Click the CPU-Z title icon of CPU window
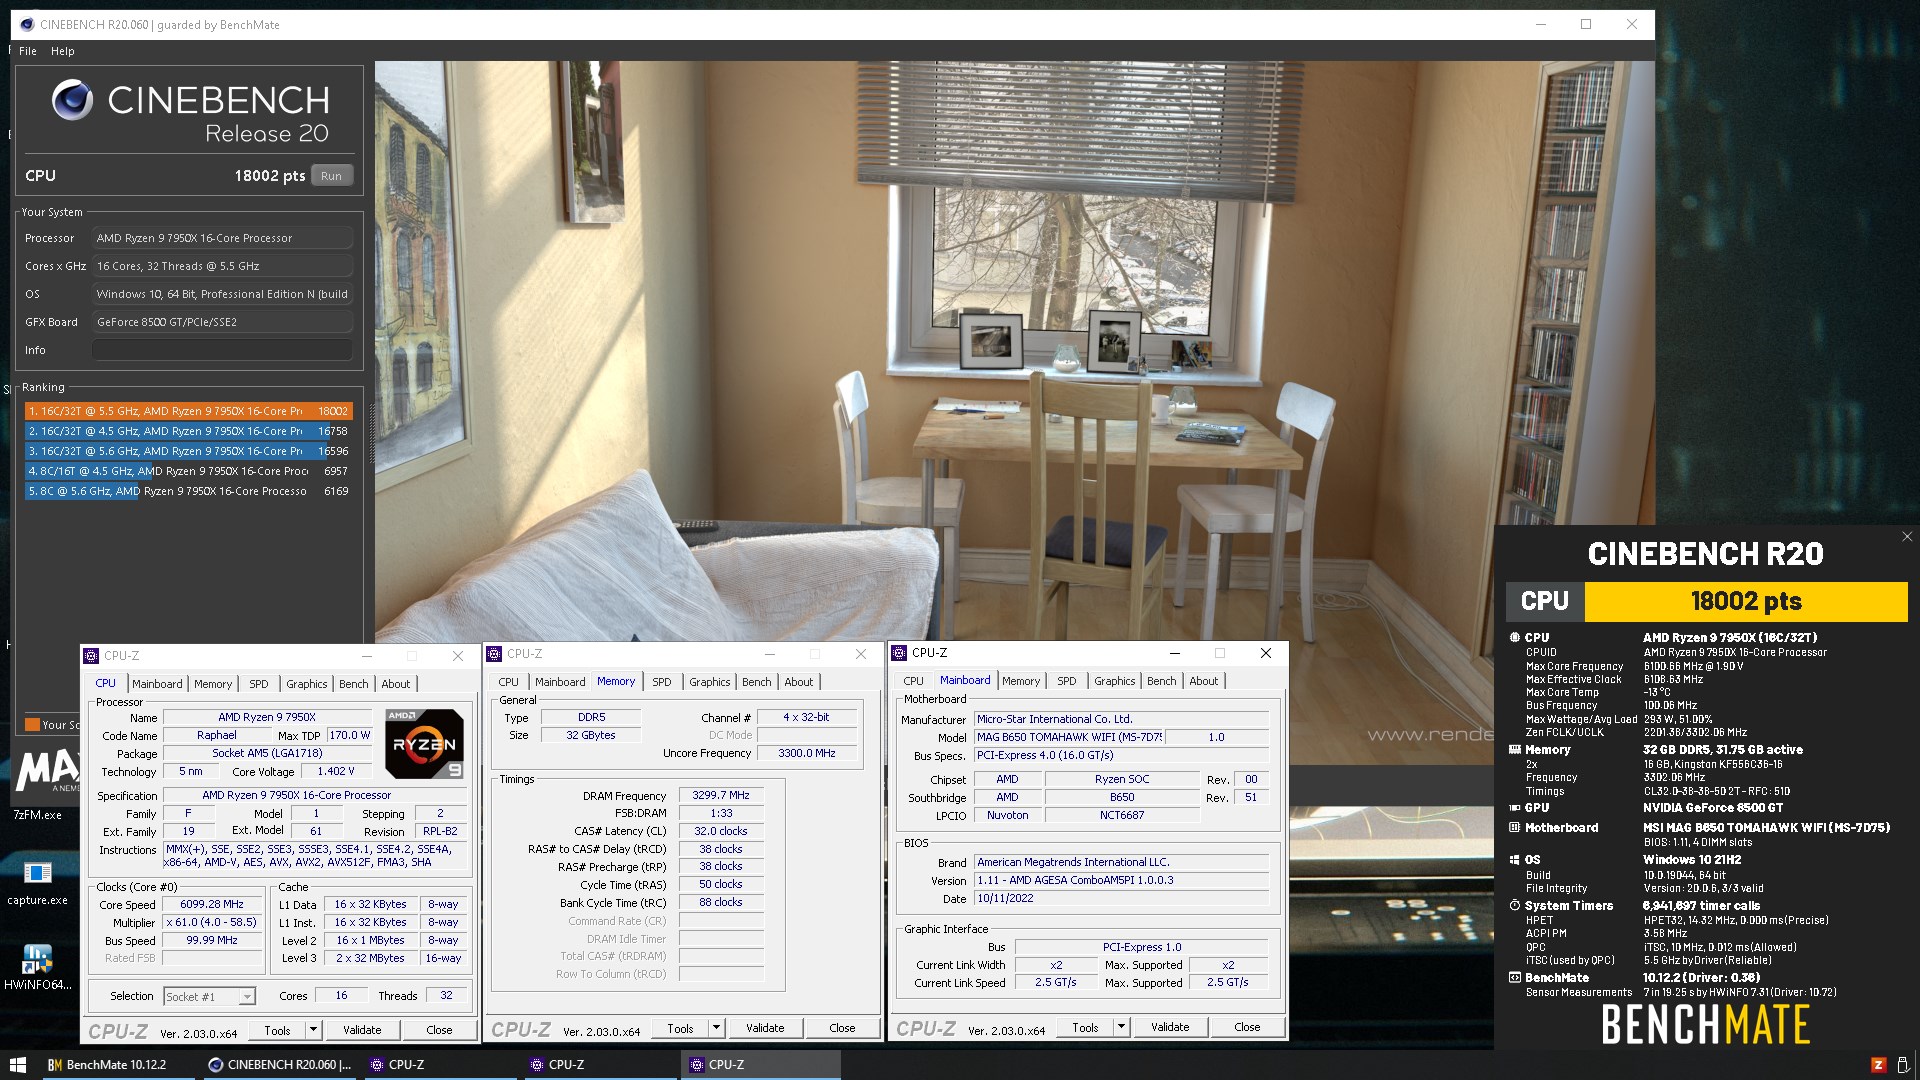1920x1080 pixels. tap(92, 656)
